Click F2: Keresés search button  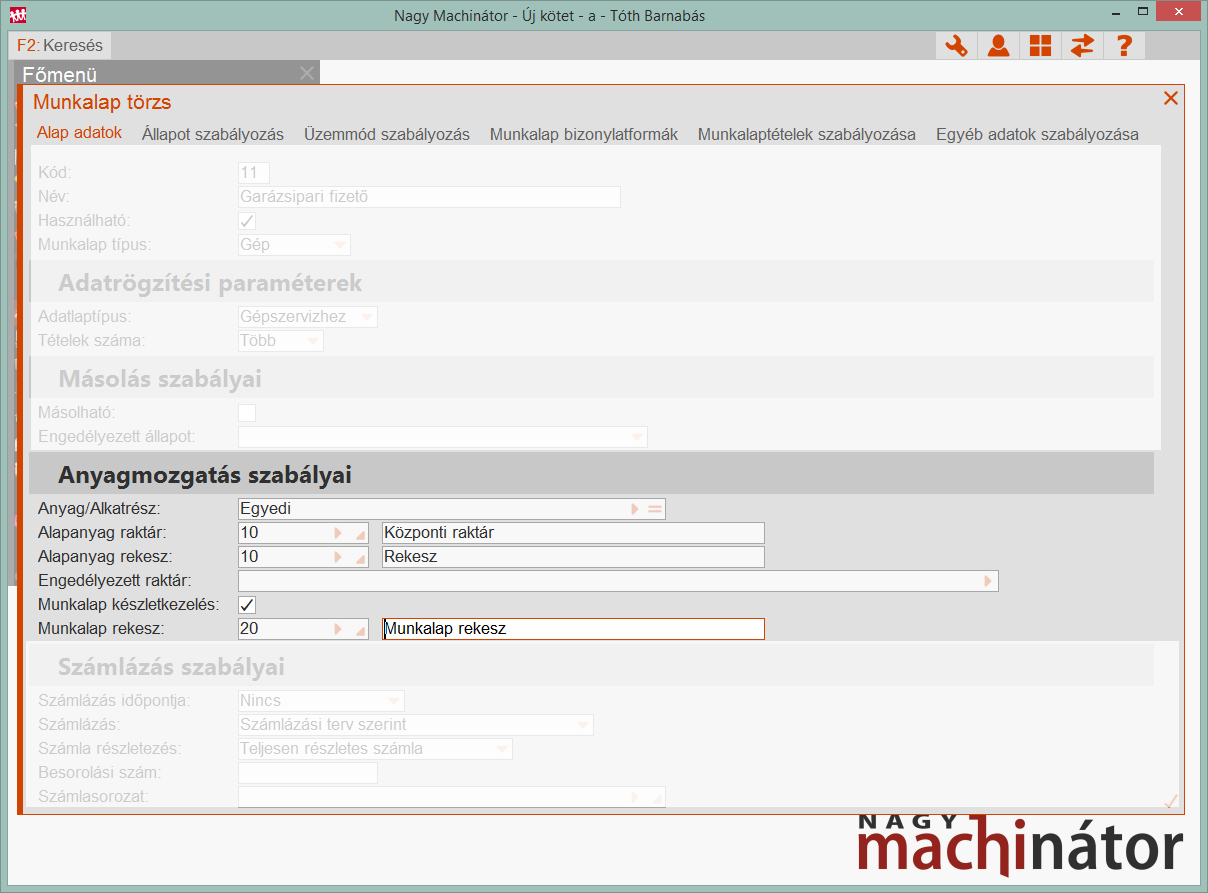(x=60, y=45)
